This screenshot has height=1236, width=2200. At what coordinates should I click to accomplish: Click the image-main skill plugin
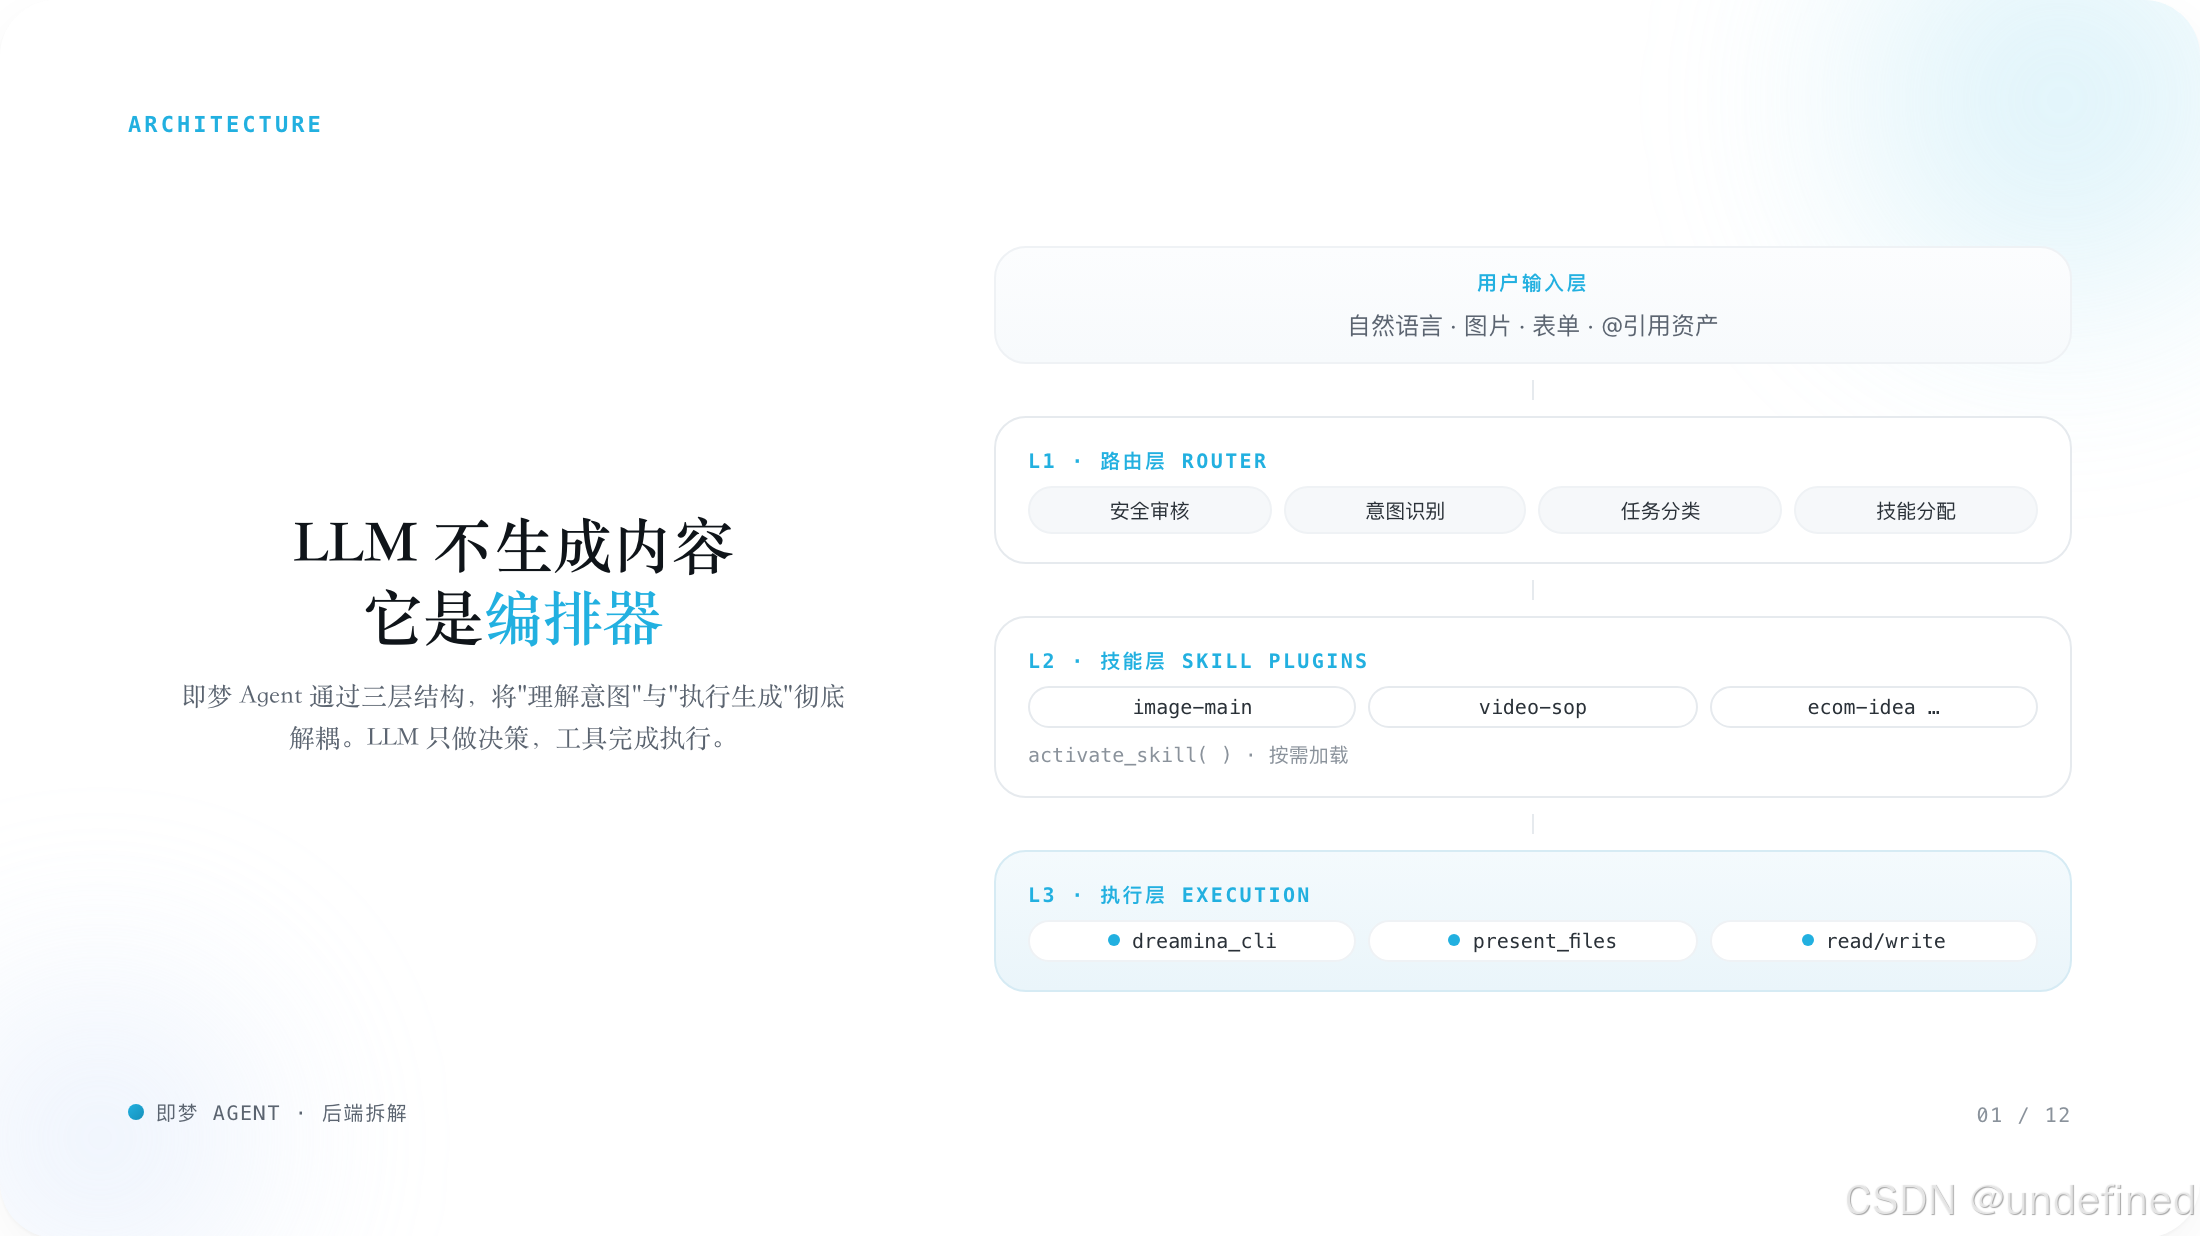click(1192, 707)
